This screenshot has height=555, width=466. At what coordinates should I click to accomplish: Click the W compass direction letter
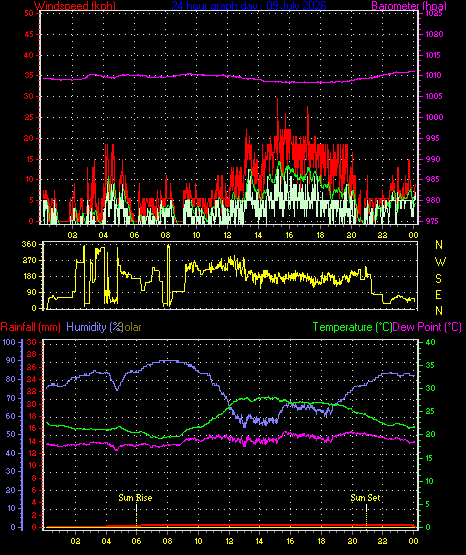coord(440,262)
